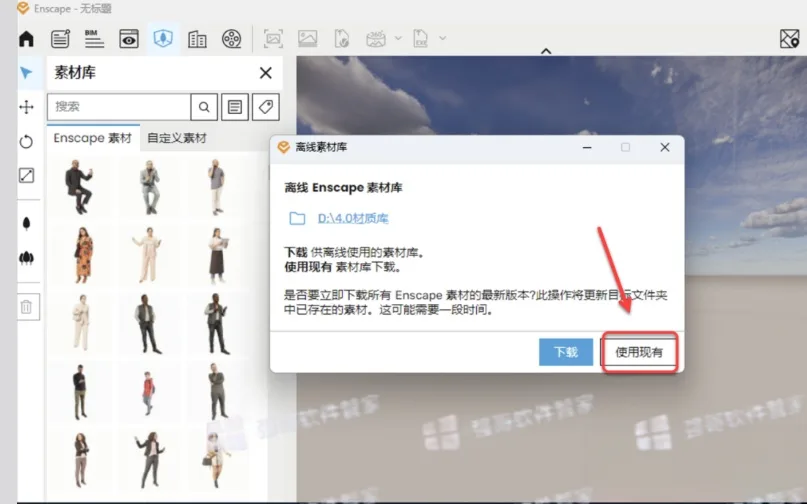807x504 pixels.
Task: Click the Home icon in Enscape toolbar
Action: [26, 39]
